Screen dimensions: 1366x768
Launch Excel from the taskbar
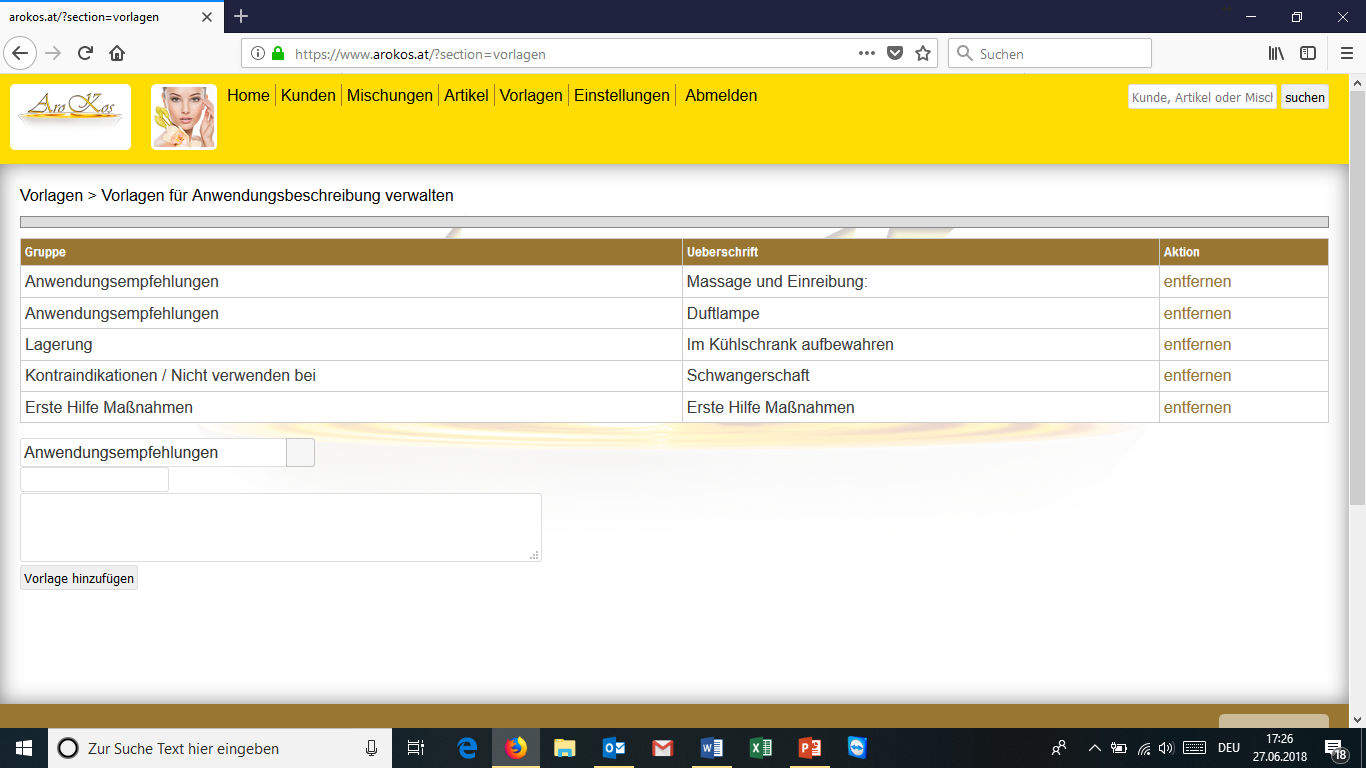[760, 748]
